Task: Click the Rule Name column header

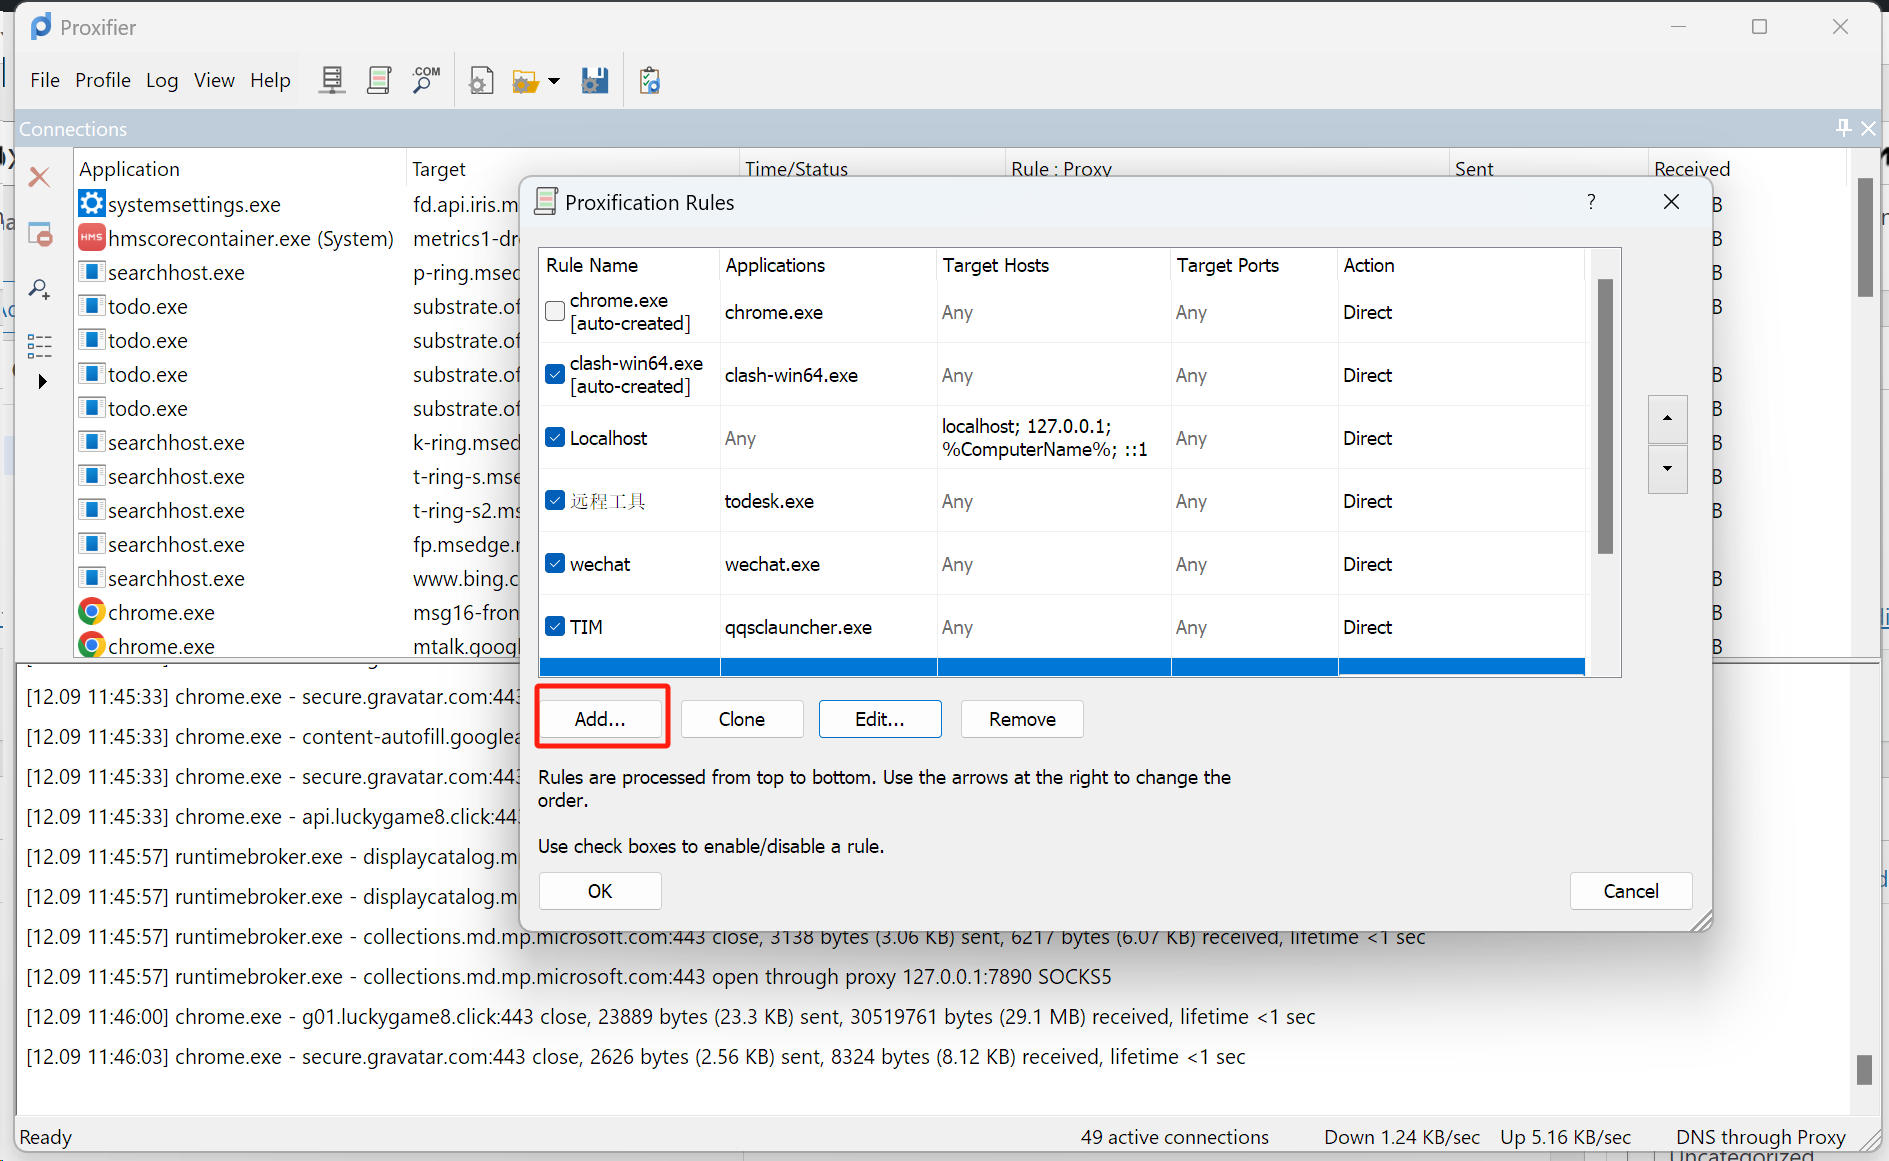Action: (629, 265)
